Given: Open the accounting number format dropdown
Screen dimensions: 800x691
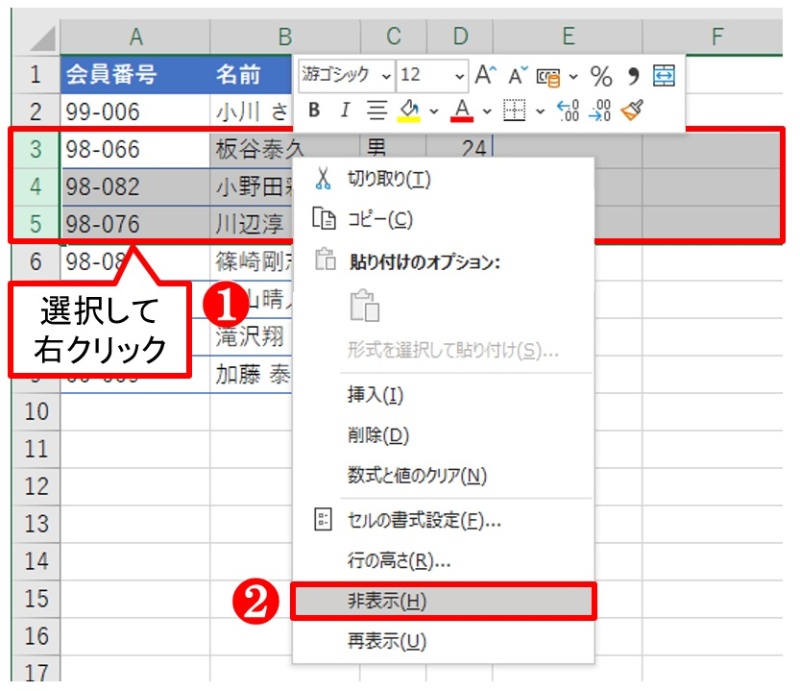Looking at the screenshot, I should (x=572, y=75).
